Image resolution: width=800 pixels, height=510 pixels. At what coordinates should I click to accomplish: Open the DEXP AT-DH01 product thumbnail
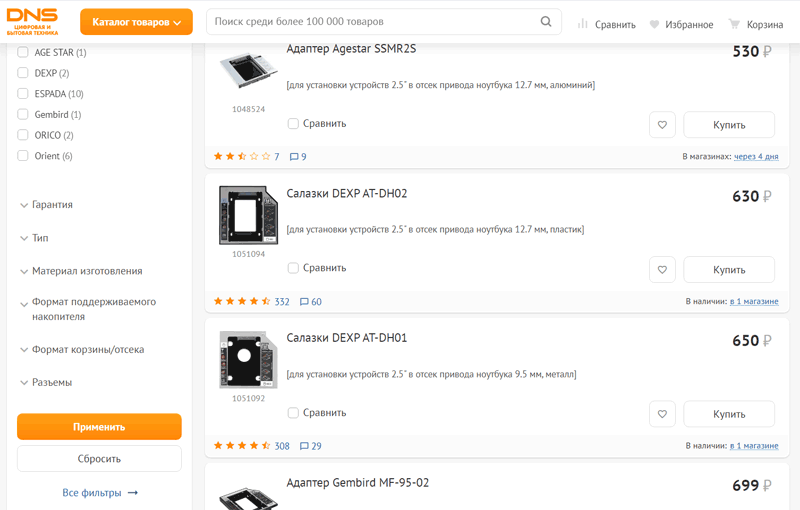click(248, 360)
